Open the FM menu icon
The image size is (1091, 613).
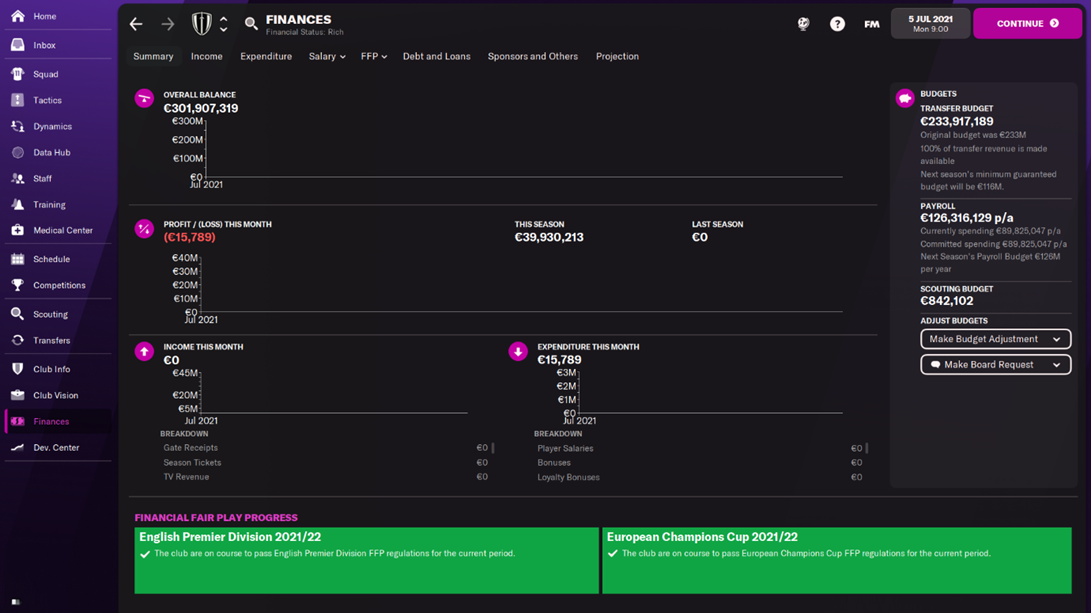tap(872, 24)
